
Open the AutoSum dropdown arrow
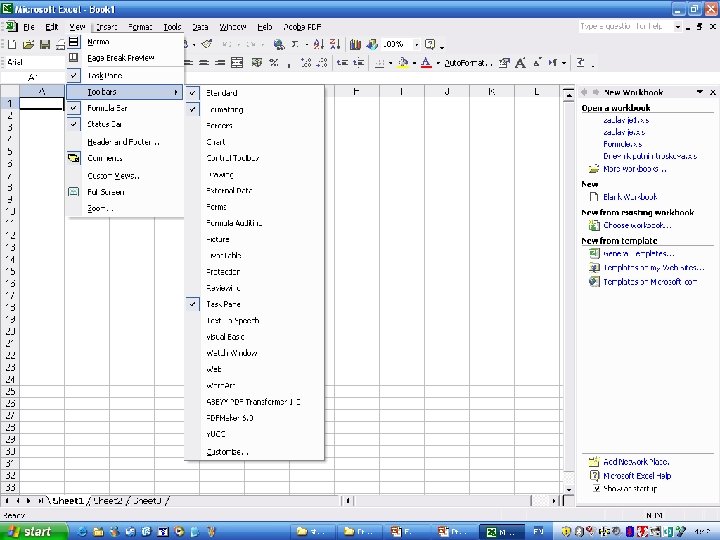306,45
